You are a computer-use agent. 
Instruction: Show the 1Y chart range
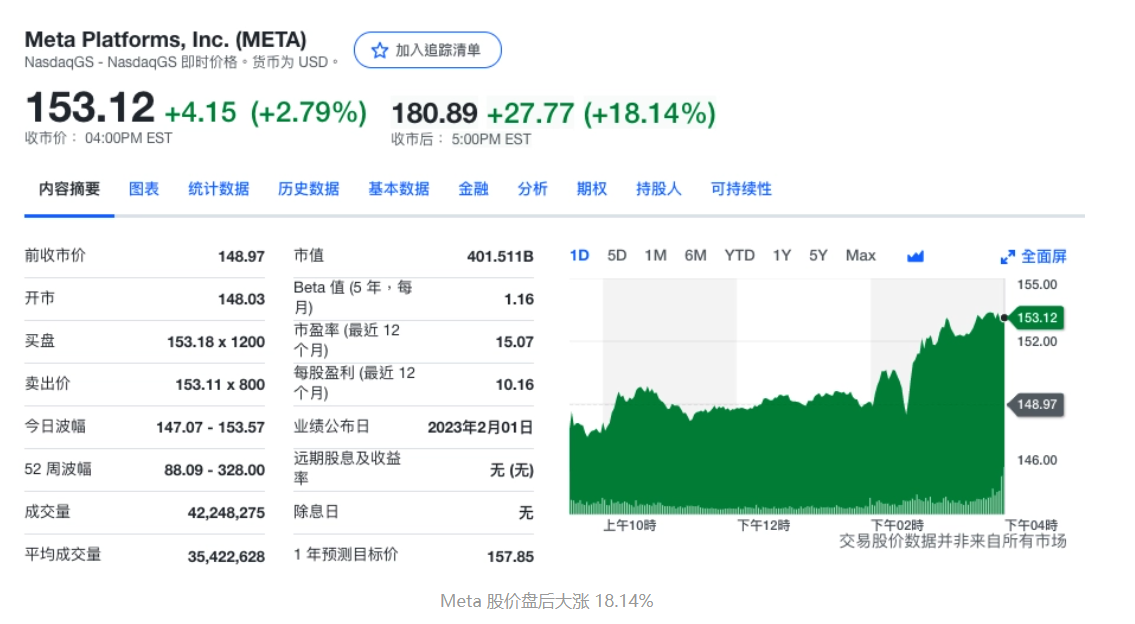(781, 256)
